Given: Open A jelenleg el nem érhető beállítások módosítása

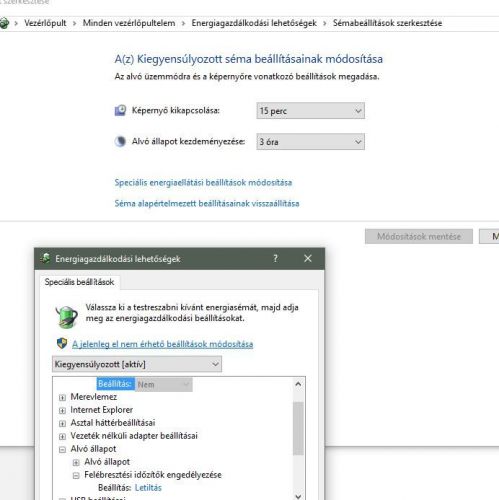Looking at the screenshot, I should (x=163, y=344).
